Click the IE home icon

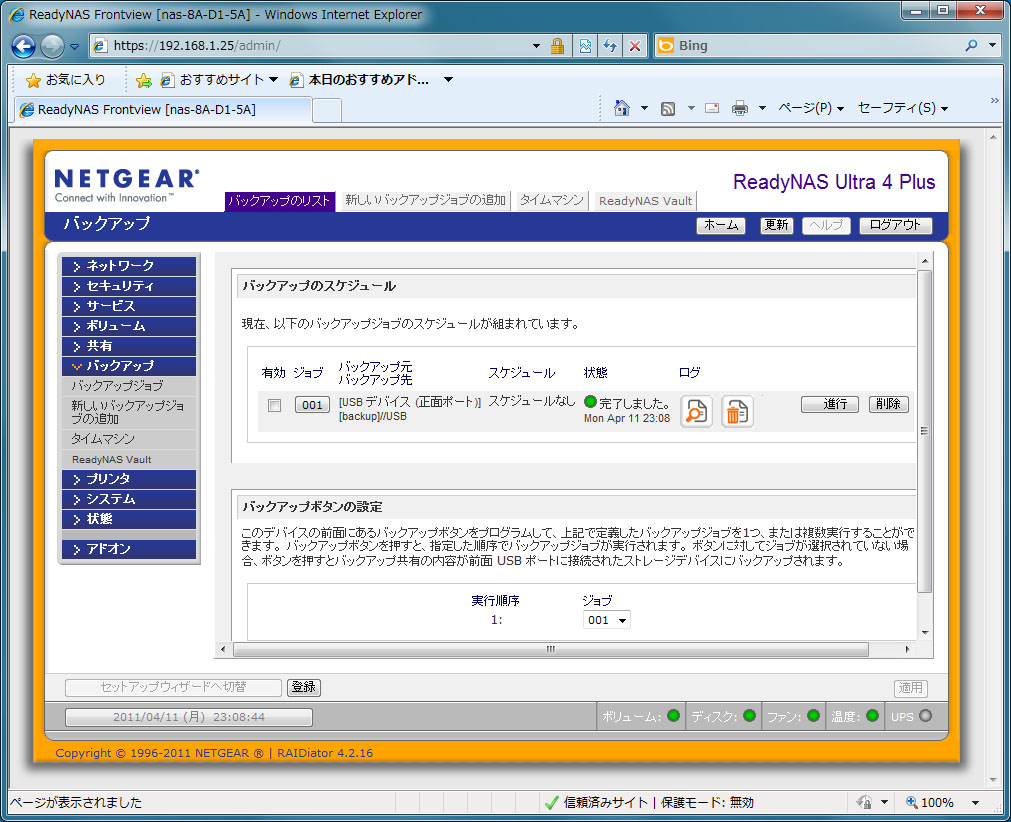(x=622, y=108)
